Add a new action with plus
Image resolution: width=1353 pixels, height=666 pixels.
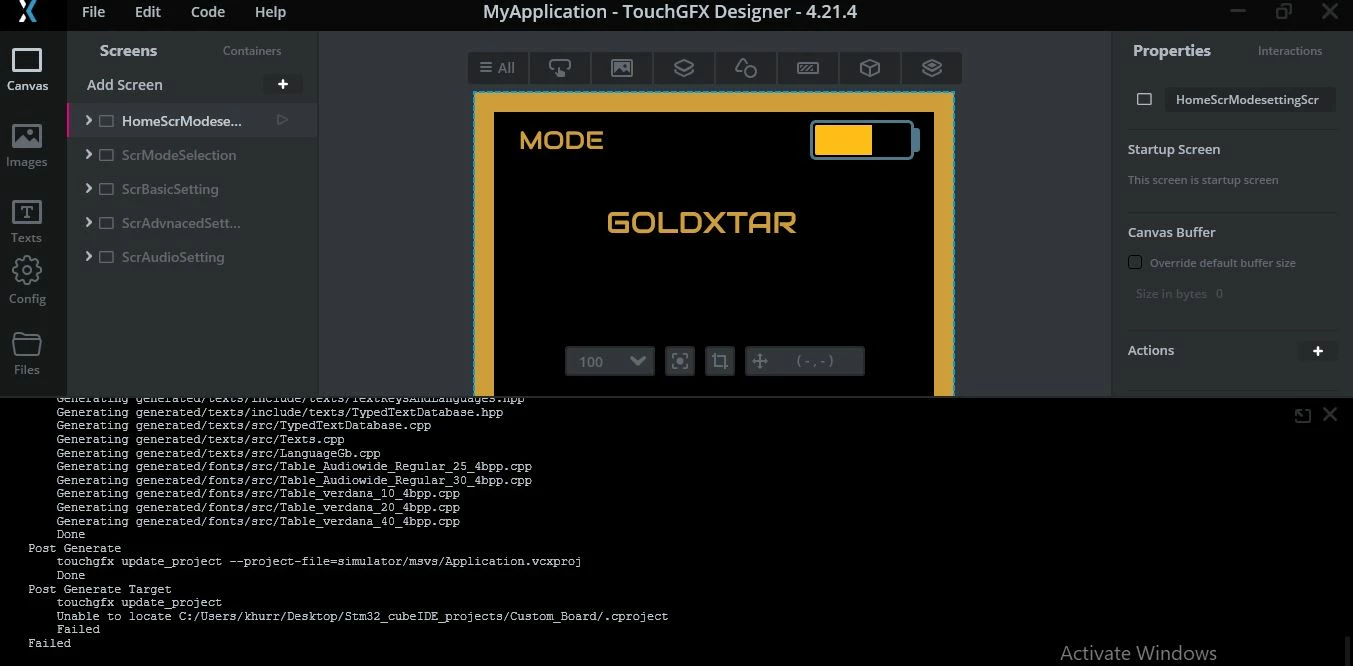click(1318, 351)
